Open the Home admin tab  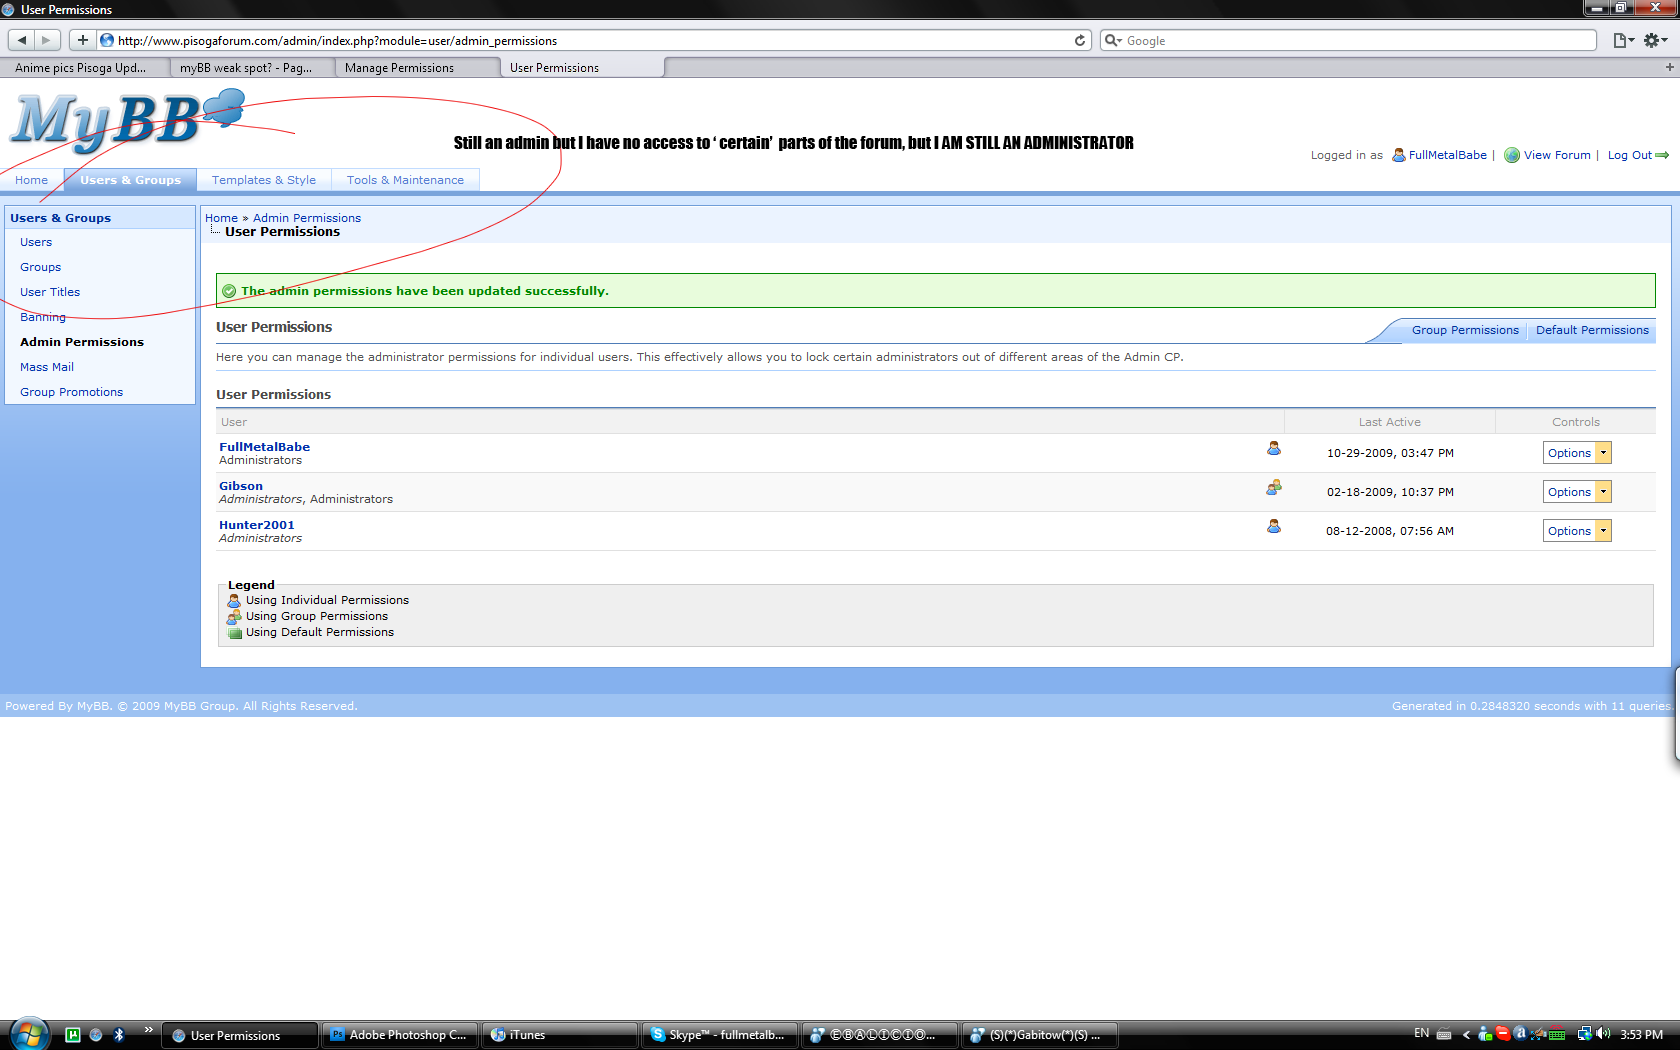(x=32, y=180)
